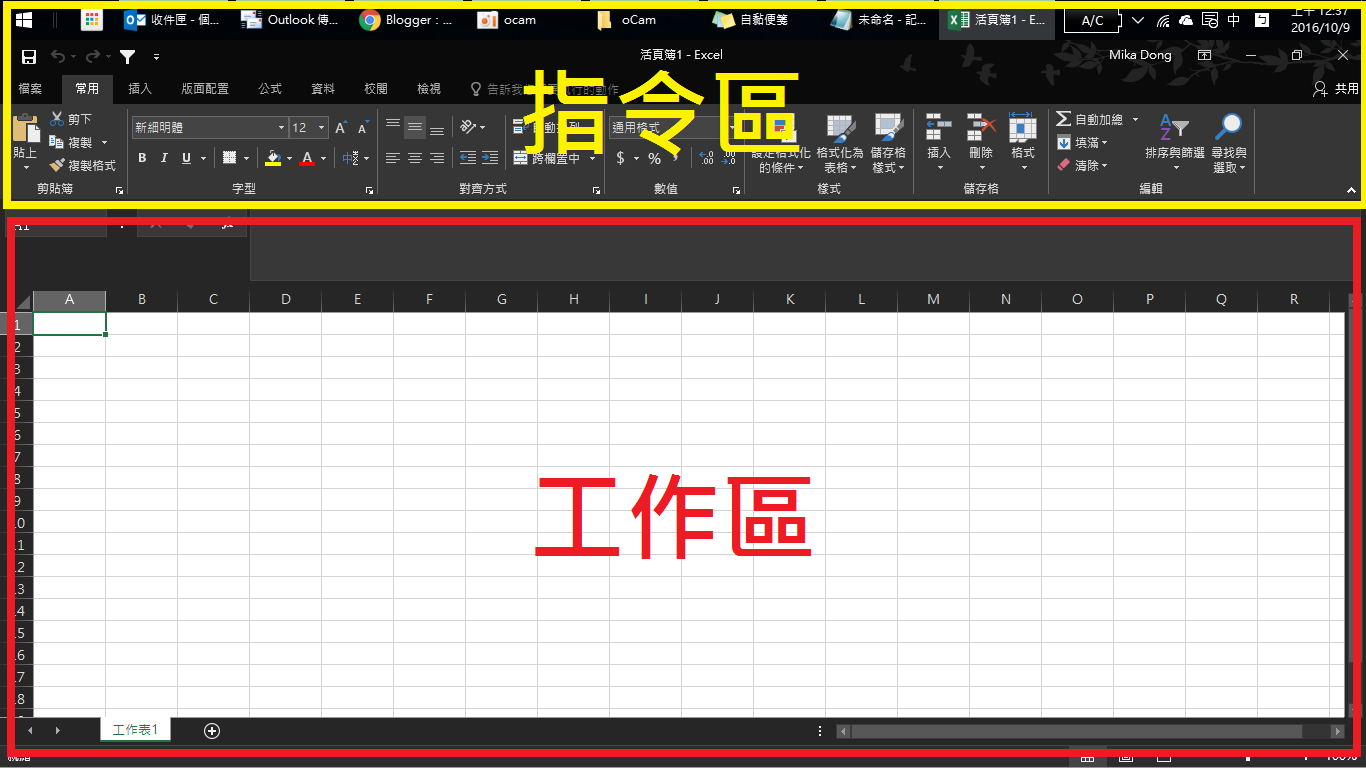The image size is (1366, 768).
Task: Center text horizontally
Action: [414, 158]
